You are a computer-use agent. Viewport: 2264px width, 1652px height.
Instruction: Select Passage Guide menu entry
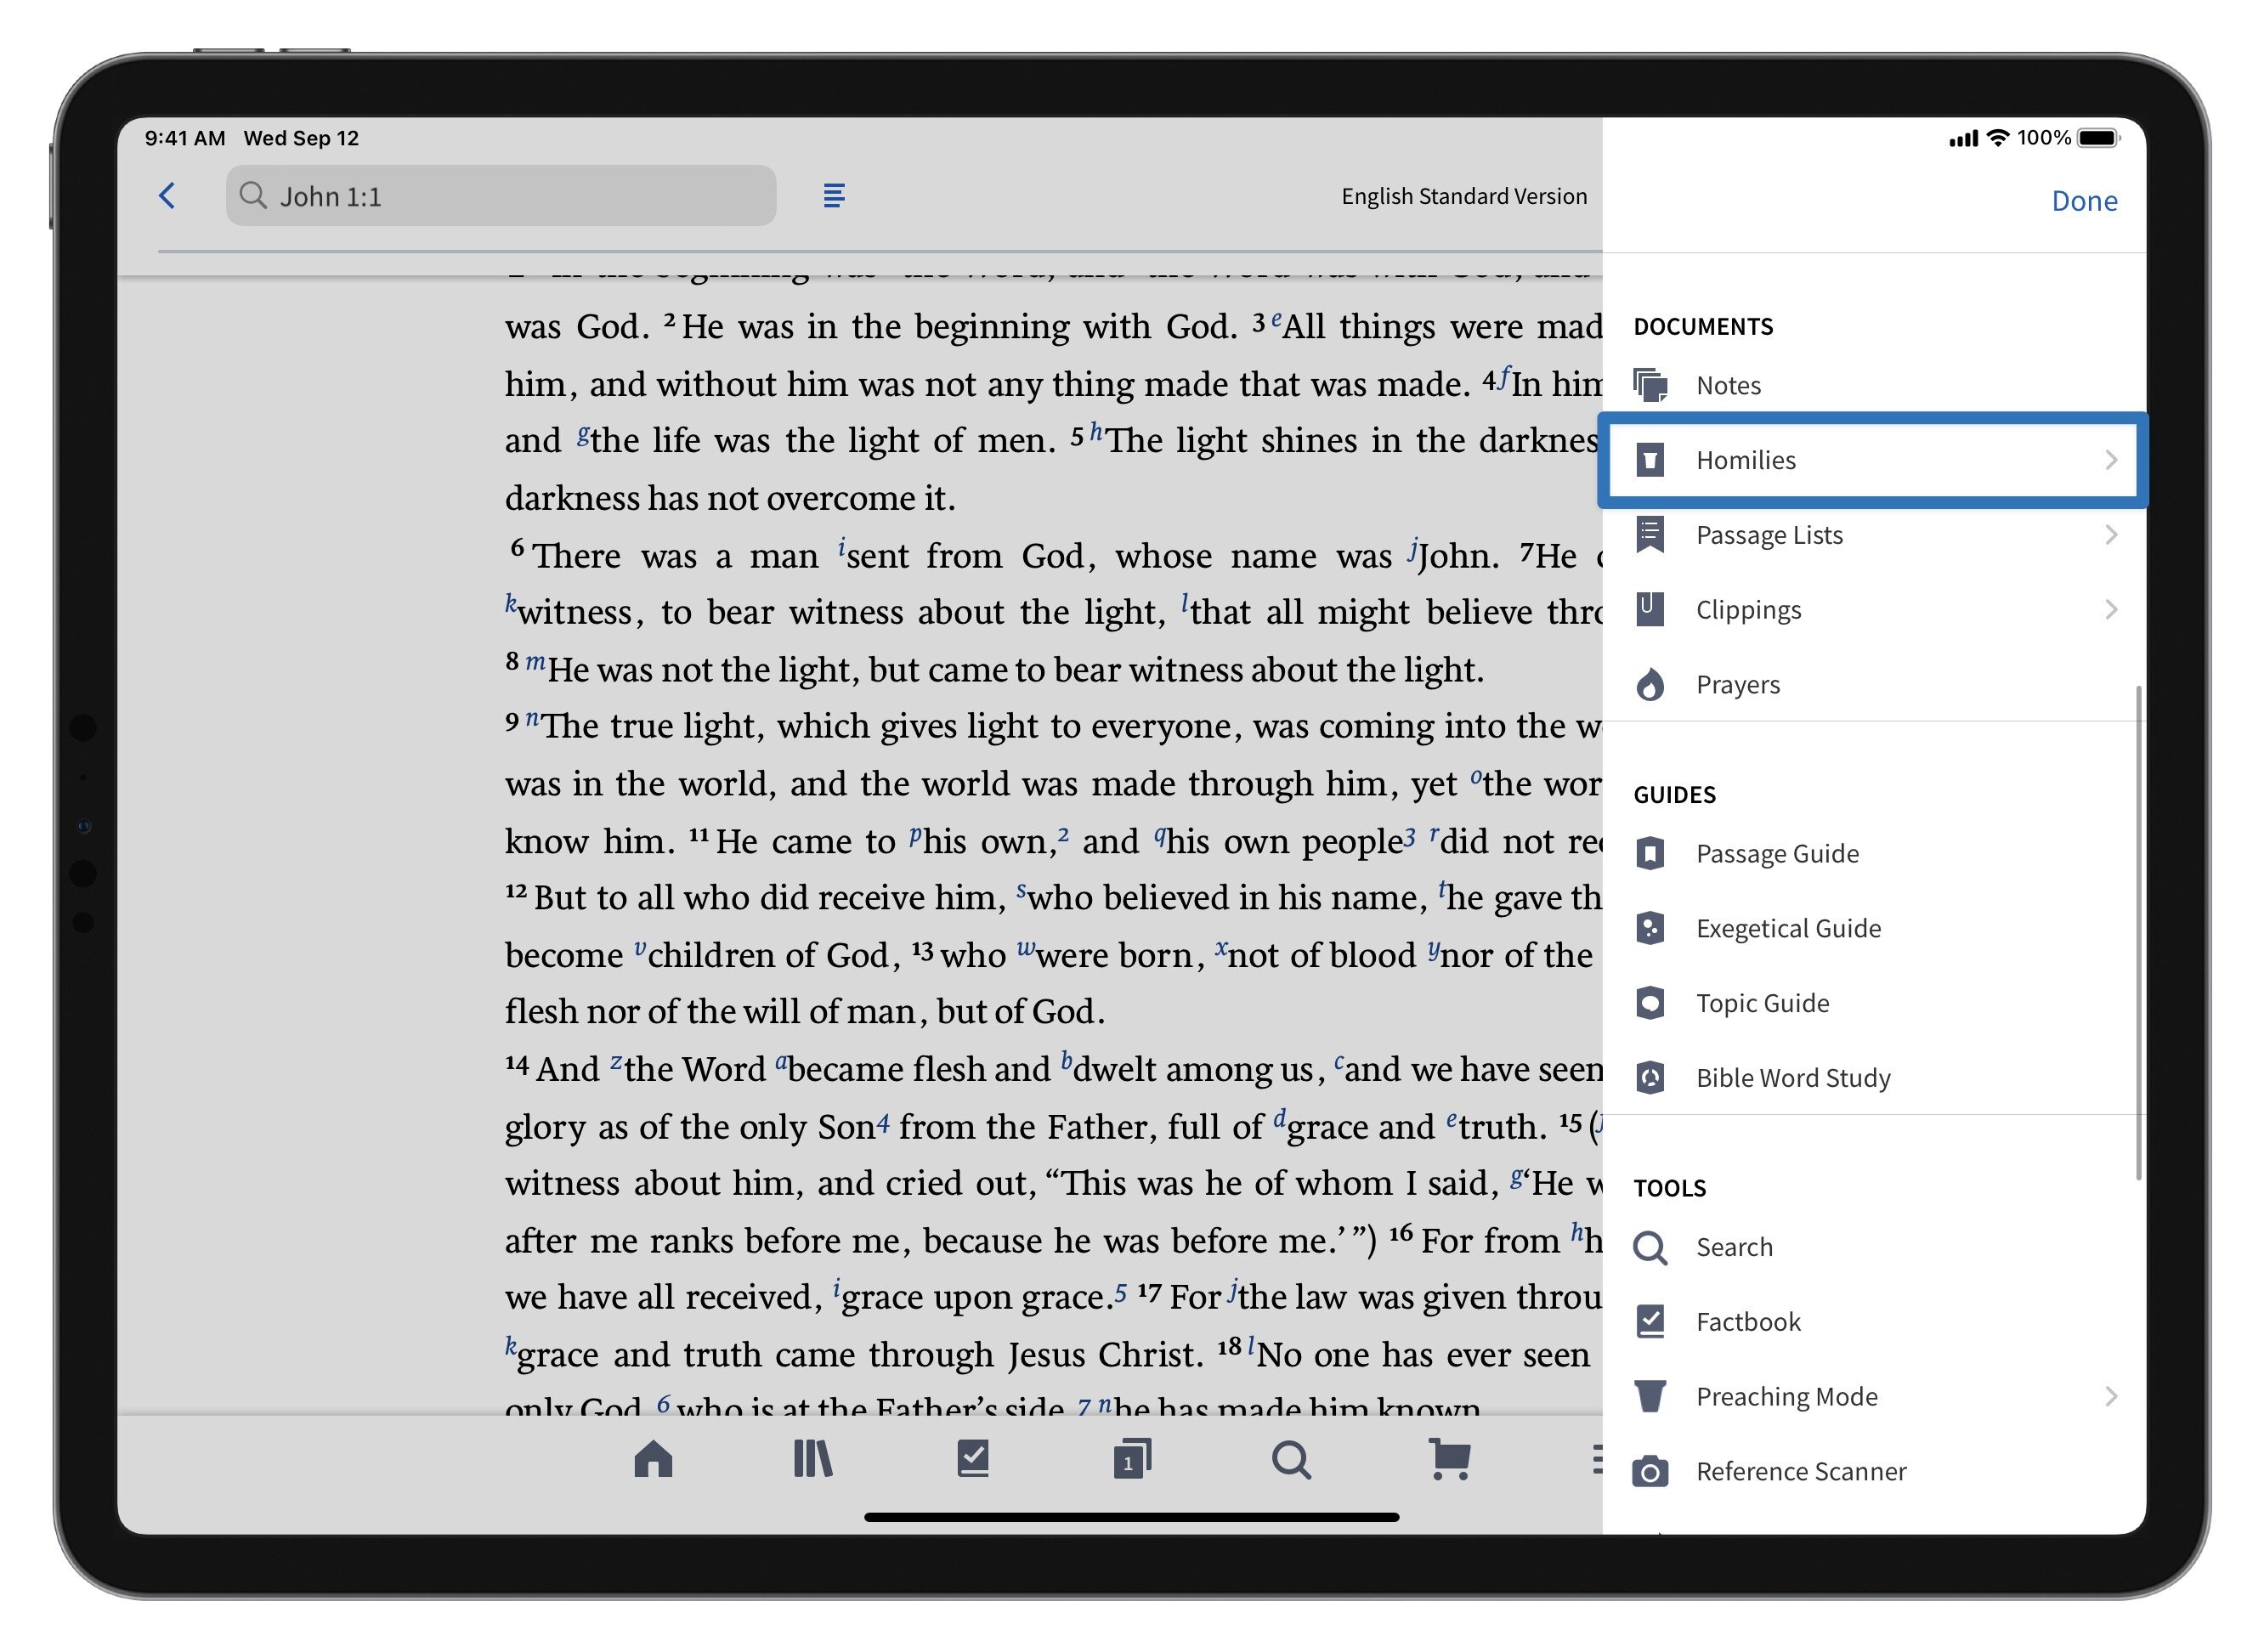tap(1874, 854)
